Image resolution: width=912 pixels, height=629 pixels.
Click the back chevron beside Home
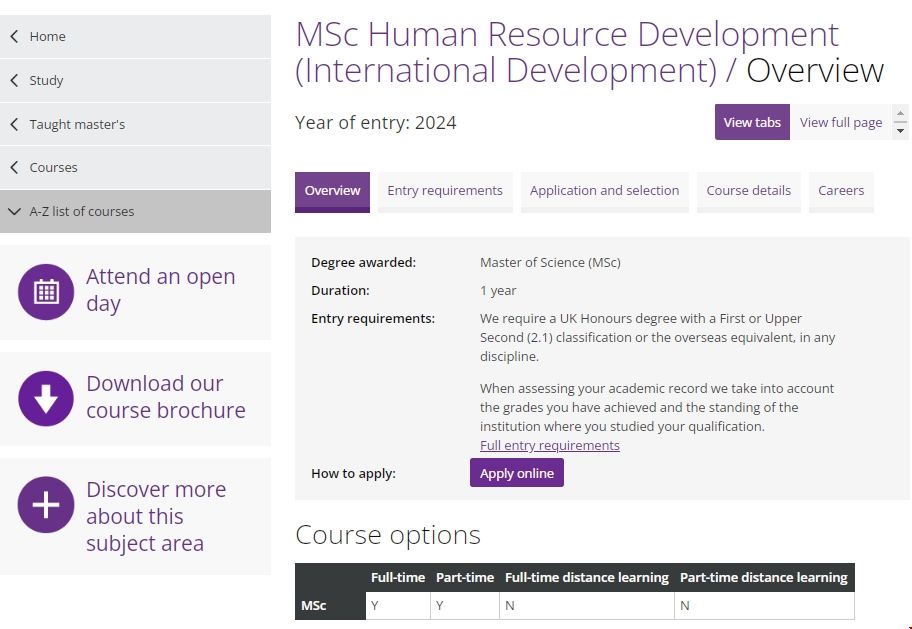pyautogui.click(x=14, y=36)
